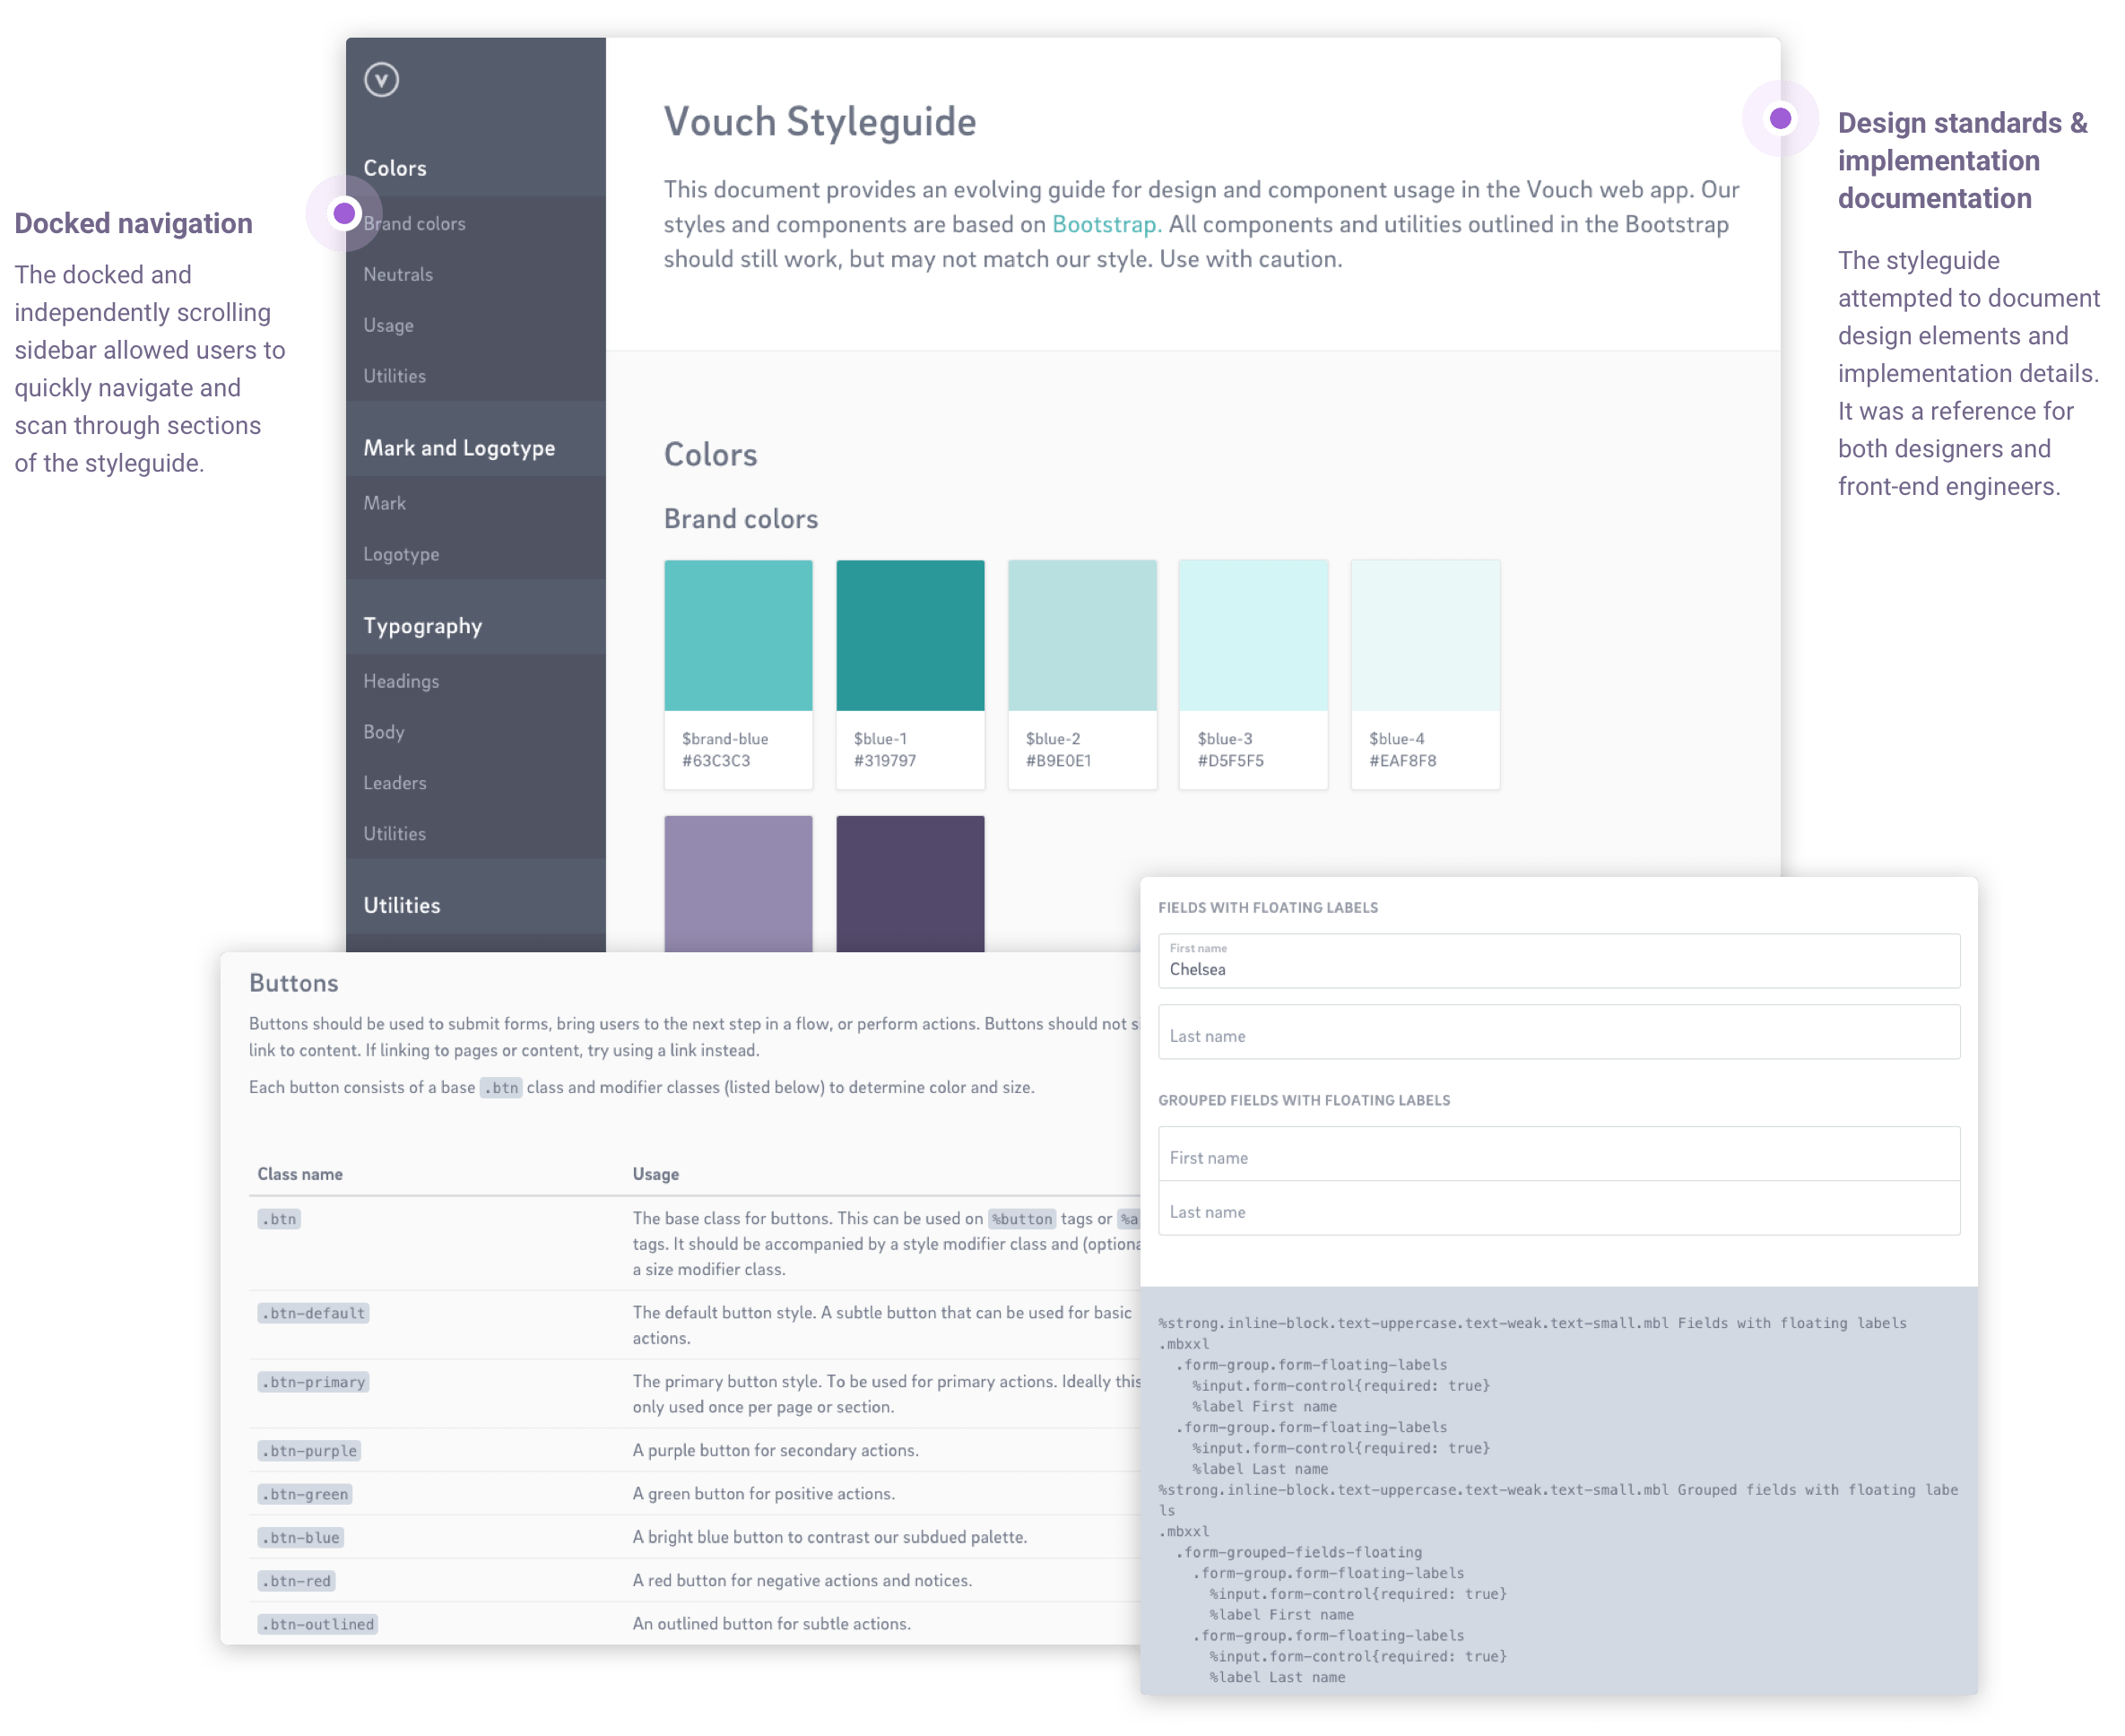The width and height of the screenshot is (2125, 1736).
Task: Go to Neutrals in the sidebar
Action: pos(398,274)
